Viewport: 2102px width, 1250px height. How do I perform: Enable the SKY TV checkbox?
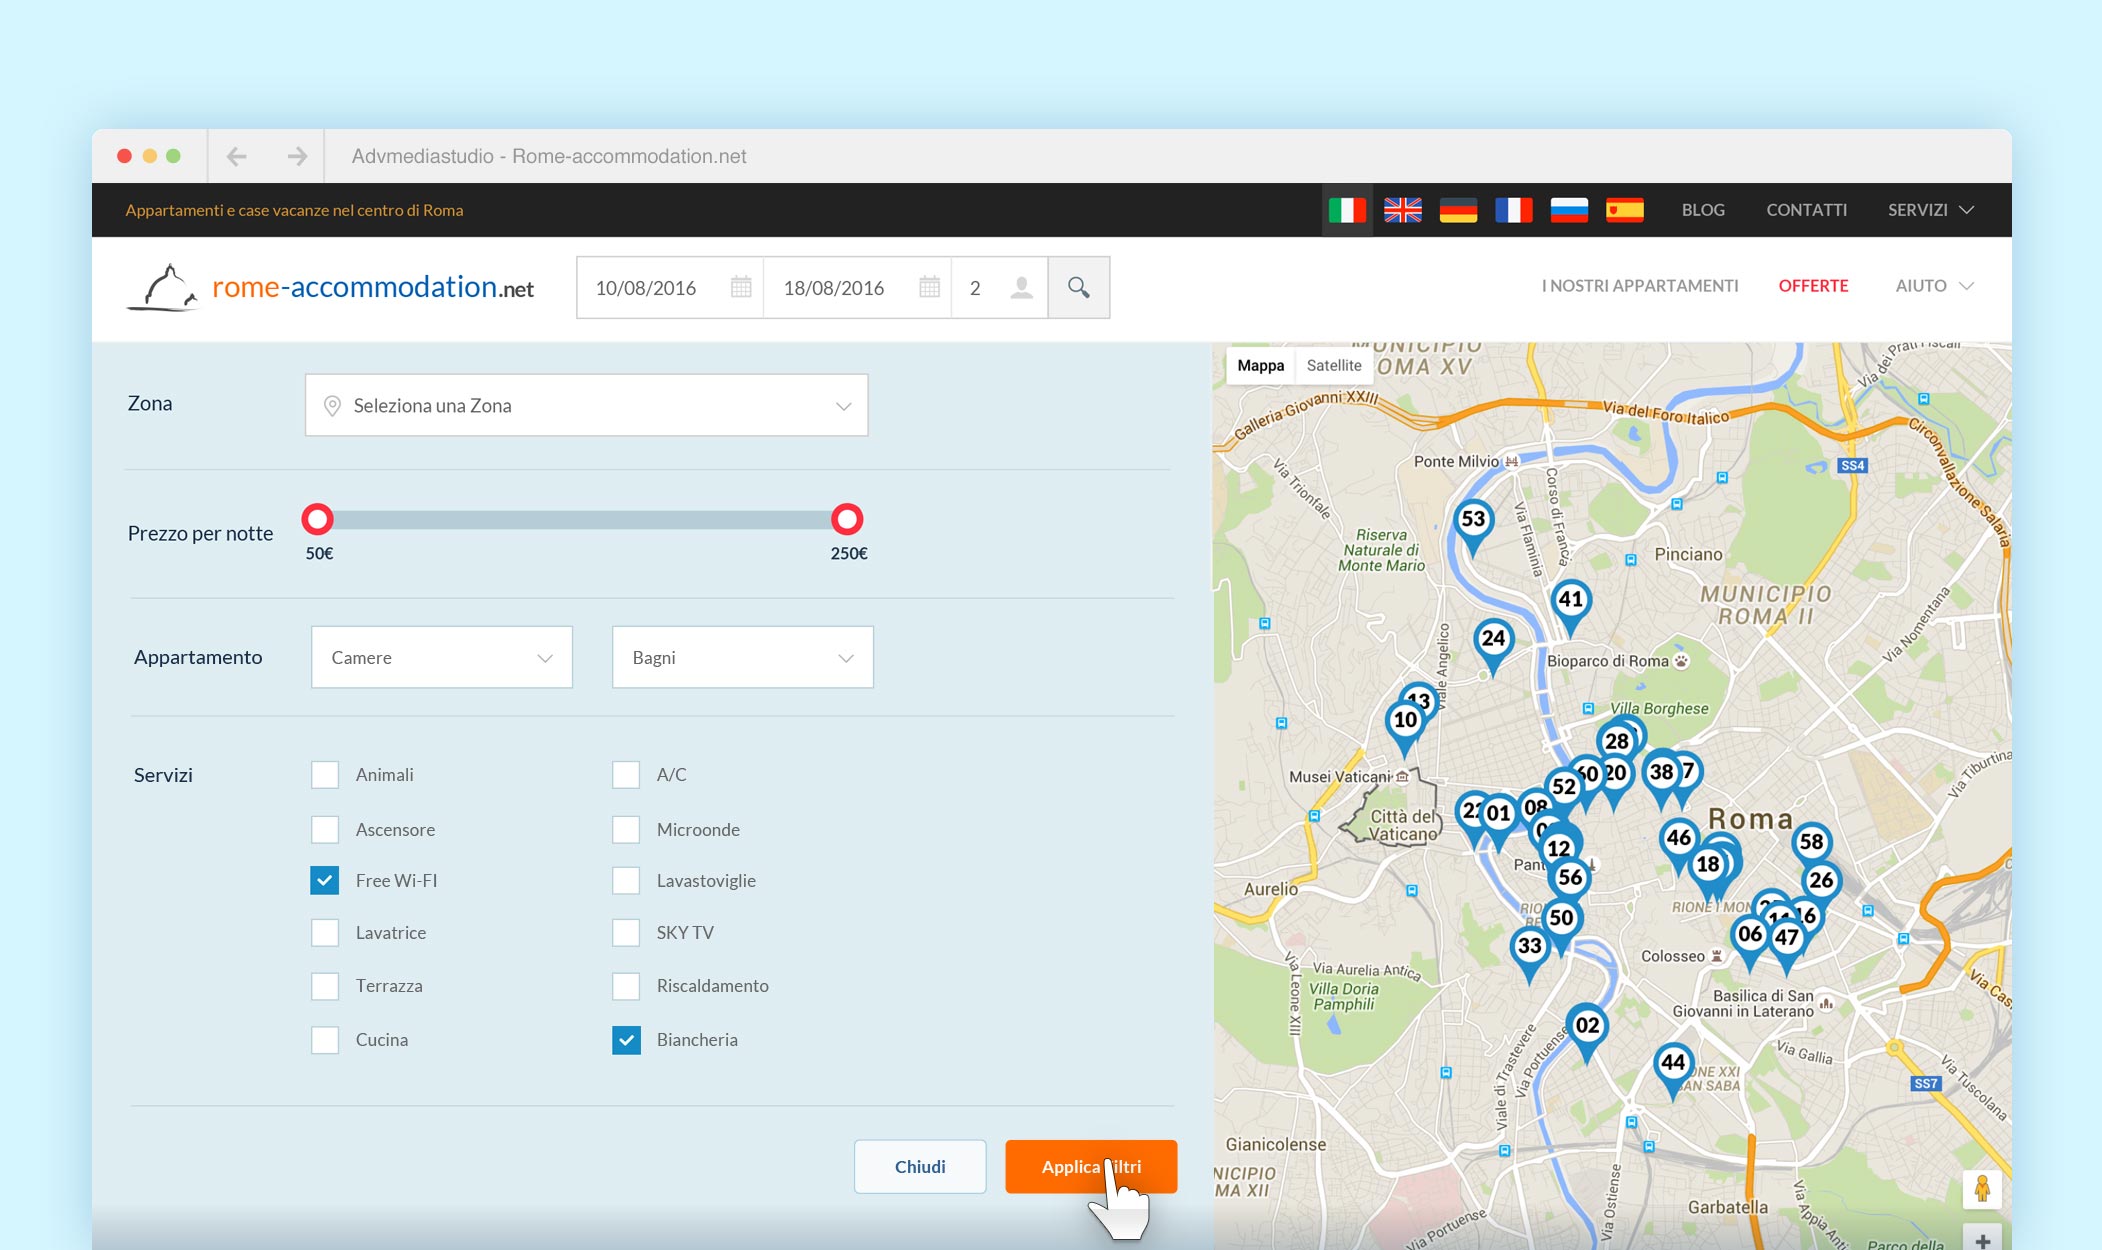coord(626,932)
